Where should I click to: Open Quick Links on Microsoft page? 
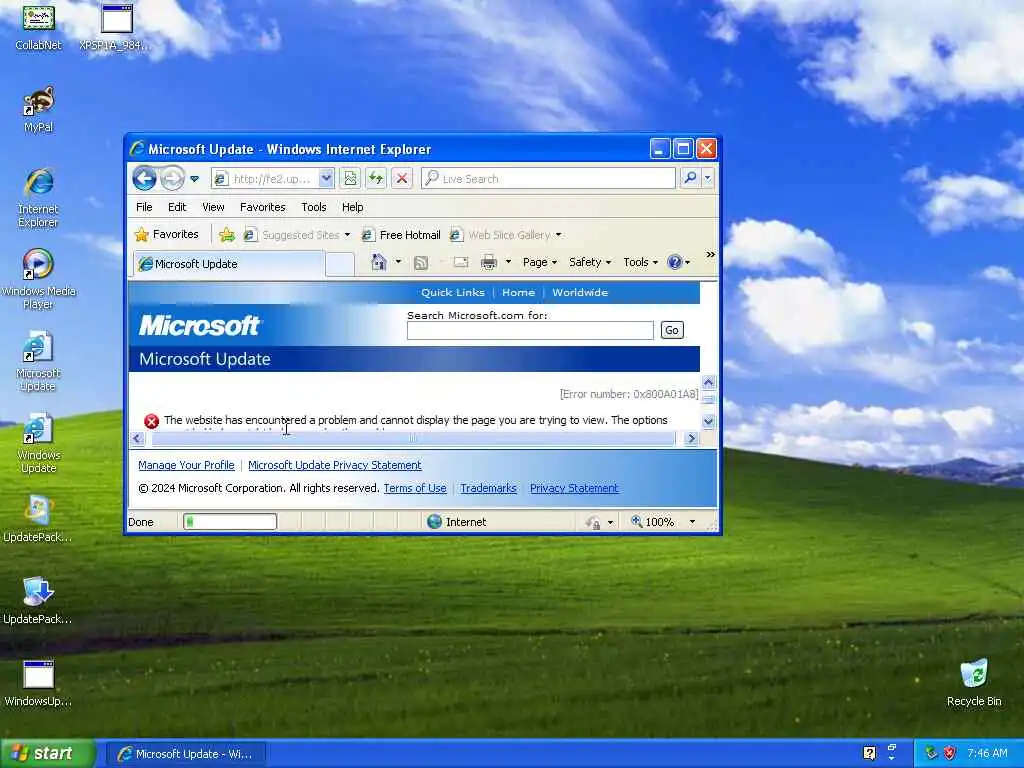click(x=453, y=293)
